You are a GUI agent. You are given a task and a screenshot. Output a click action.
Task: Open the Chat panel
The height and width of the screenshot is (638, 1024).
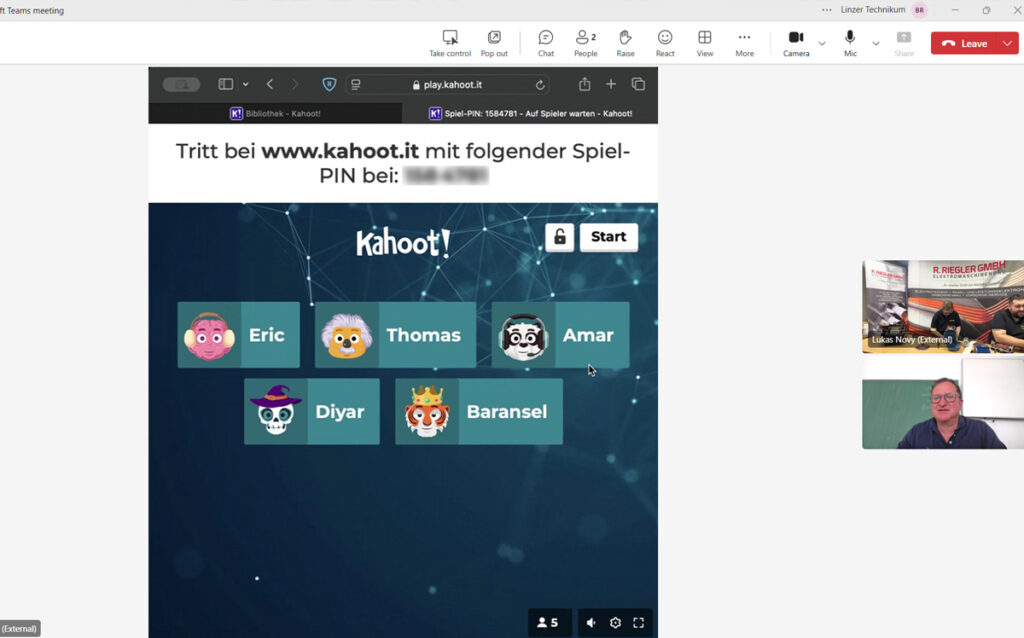(546, 43)
